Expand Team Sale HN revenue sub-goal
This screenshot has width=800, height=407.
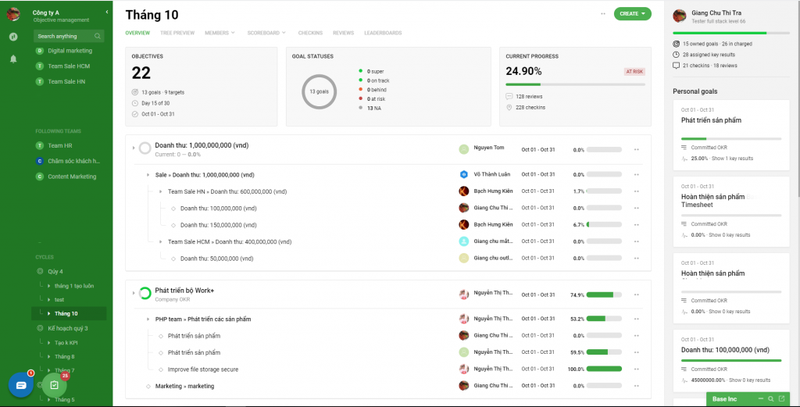(160, 192)
